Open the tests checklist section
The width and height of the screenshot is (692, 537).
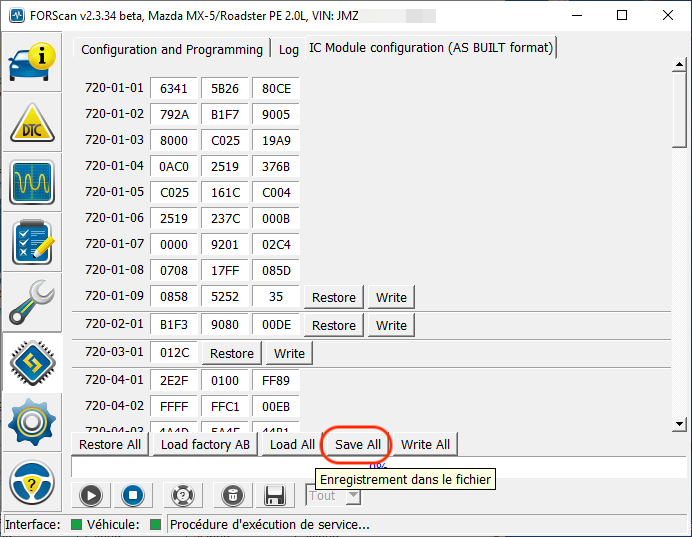(32, 242)
